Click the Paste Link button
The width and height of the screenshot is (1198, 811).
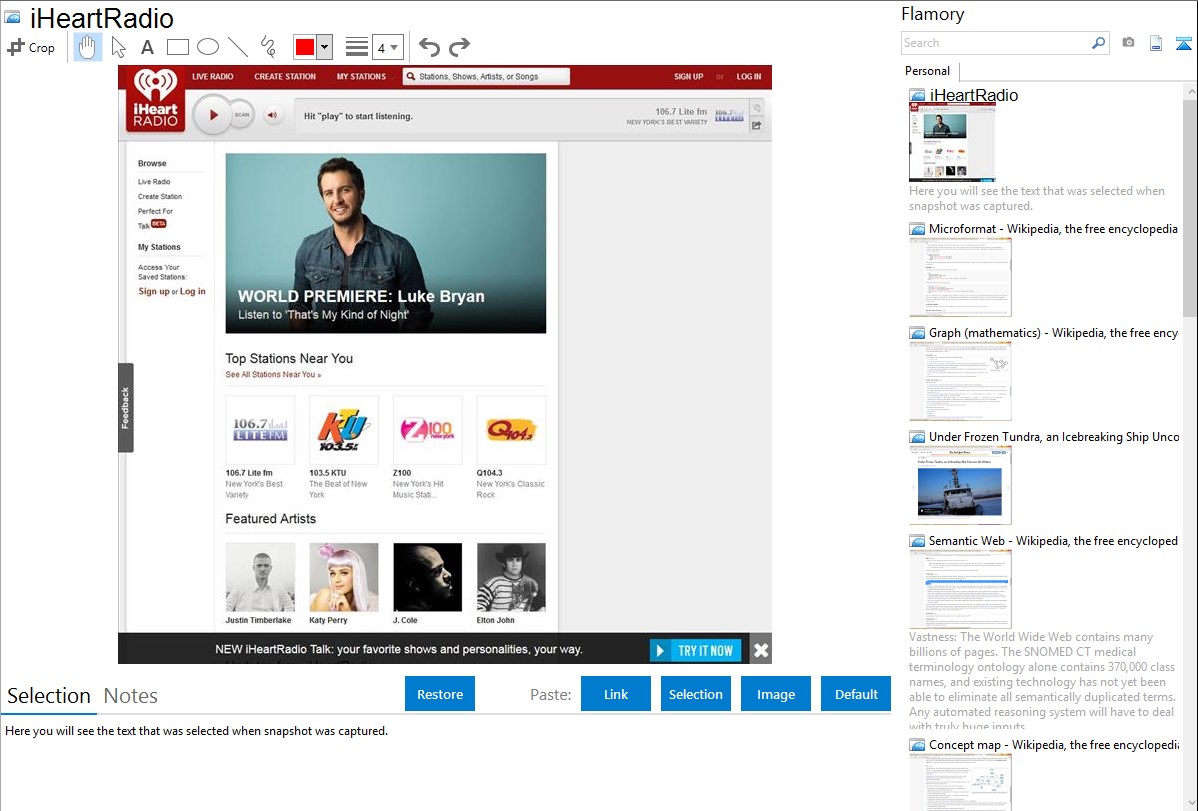click(616, 694)
